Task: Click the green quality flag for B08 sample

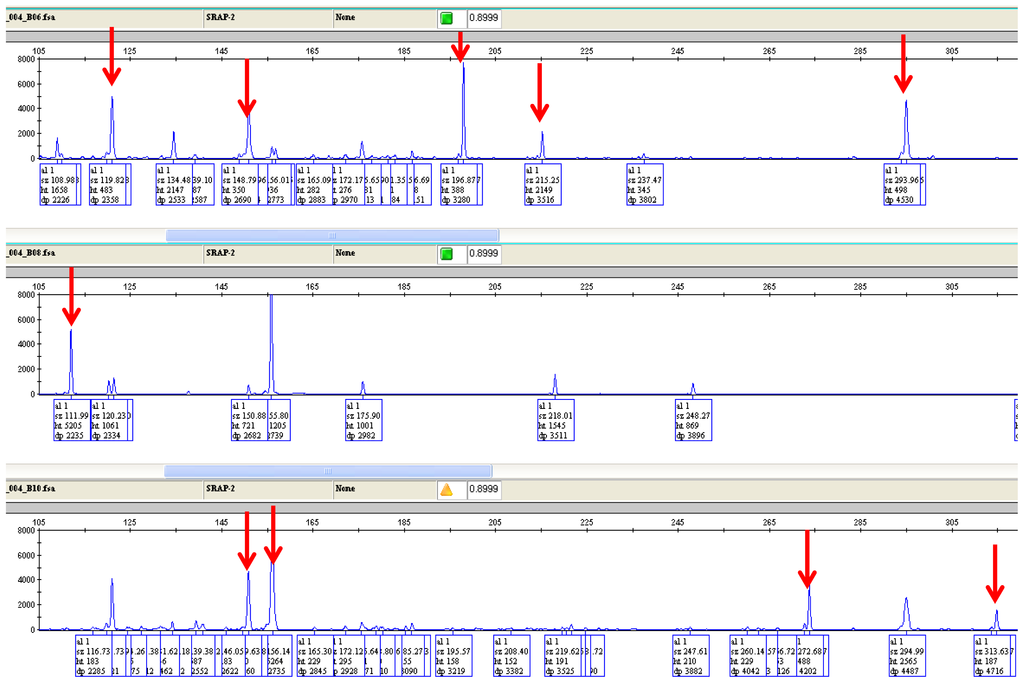Action: [x=446, y=254]
